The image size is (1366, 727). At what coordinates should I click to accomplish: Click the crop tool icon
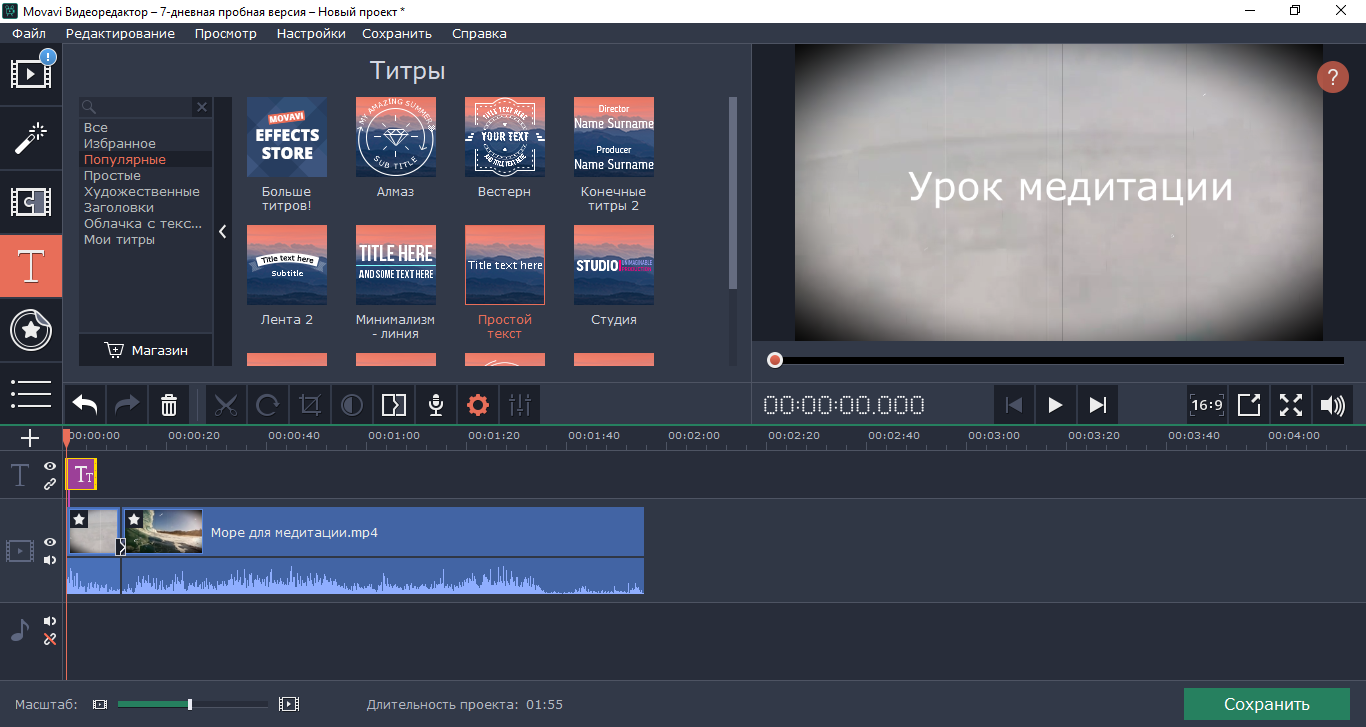tap(310, 405)
